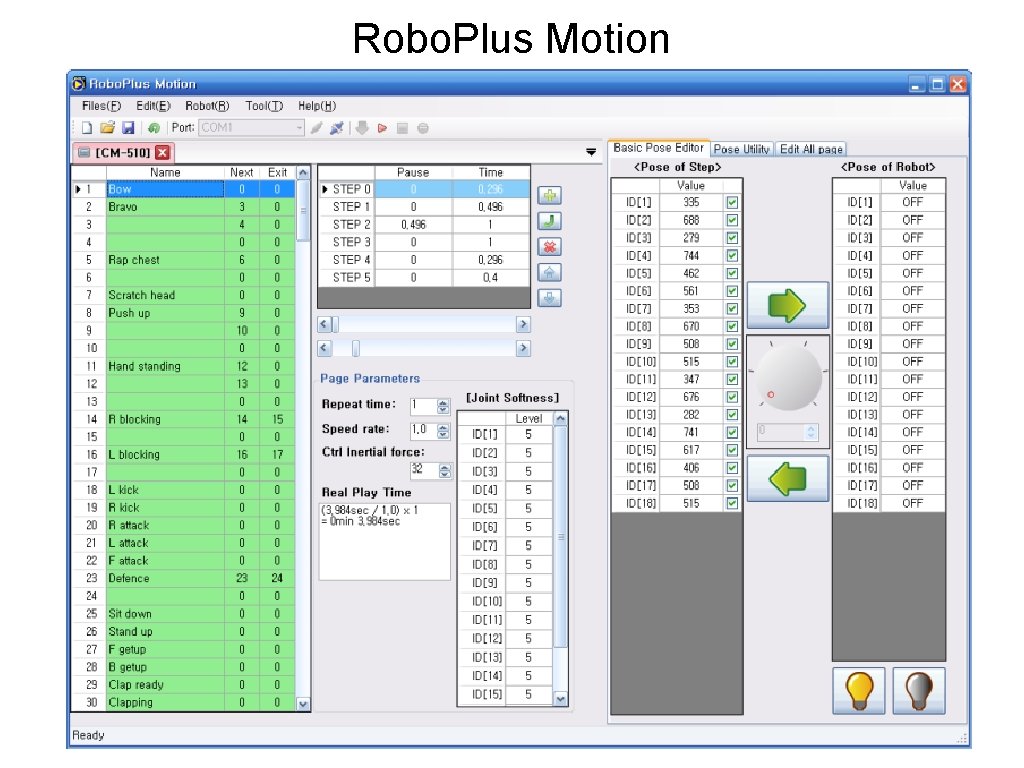1024x768 pixels.
Task: Uncheck ID[6] value 561 checkbox
Action: (732, 291)
